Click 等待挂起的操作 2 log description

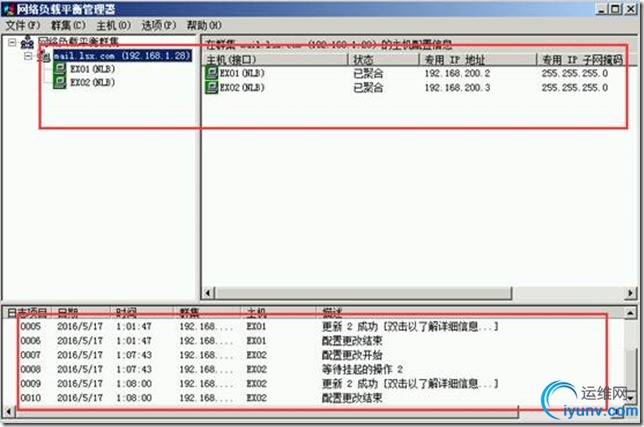click(362, 369)
